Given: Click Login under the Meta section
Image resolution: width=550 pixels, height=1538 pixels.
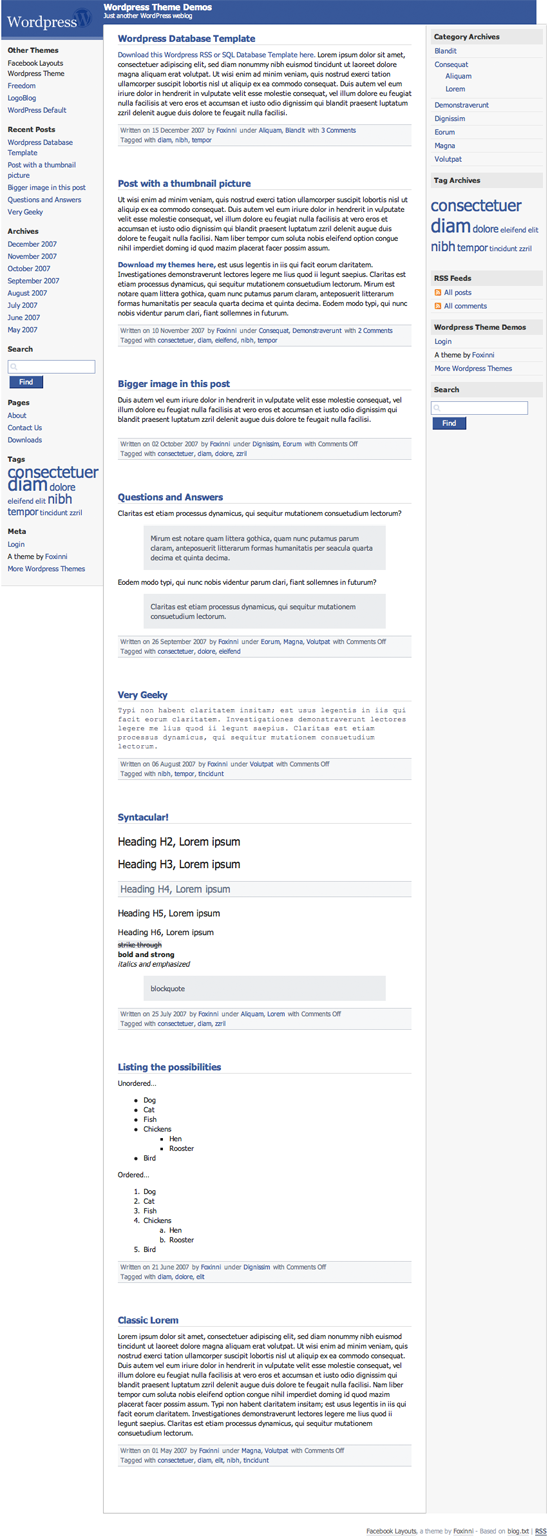Looking at the screenshot, I should (16, 544).
